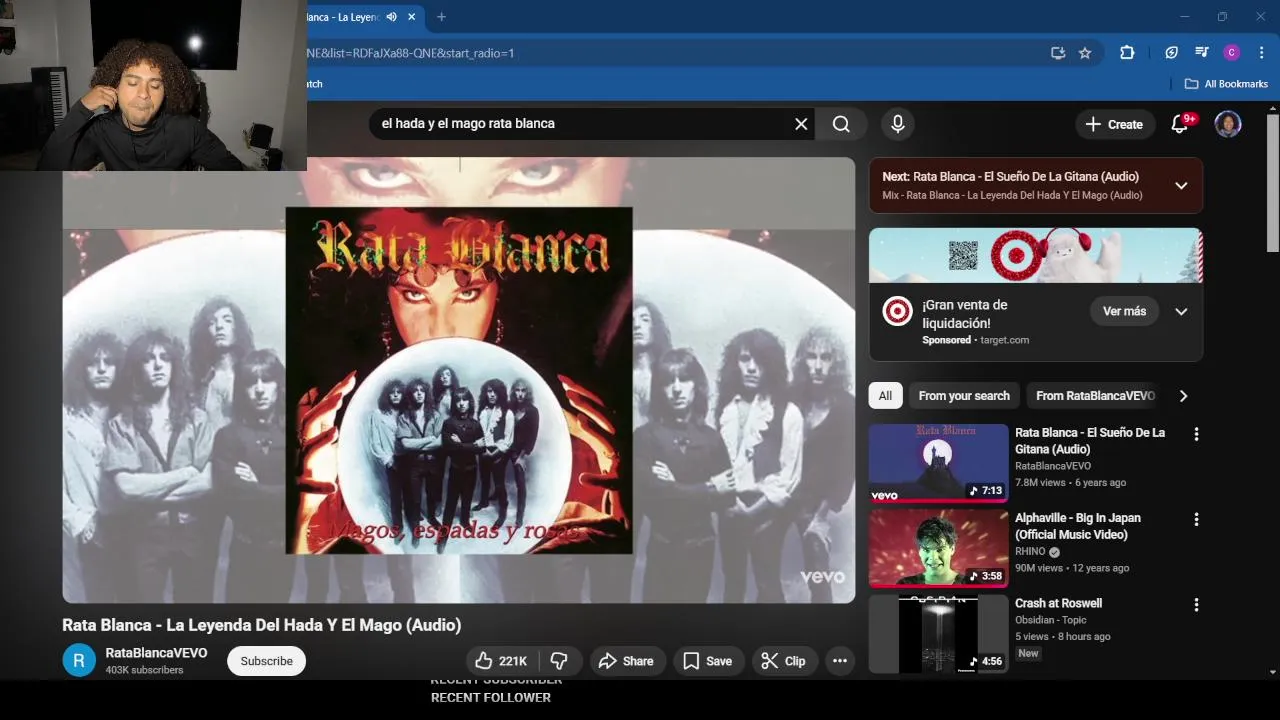The image size is (1280, 720).
Task: Open options for Alphaville Big In Japan
Action: click(x=1196, y=519)
